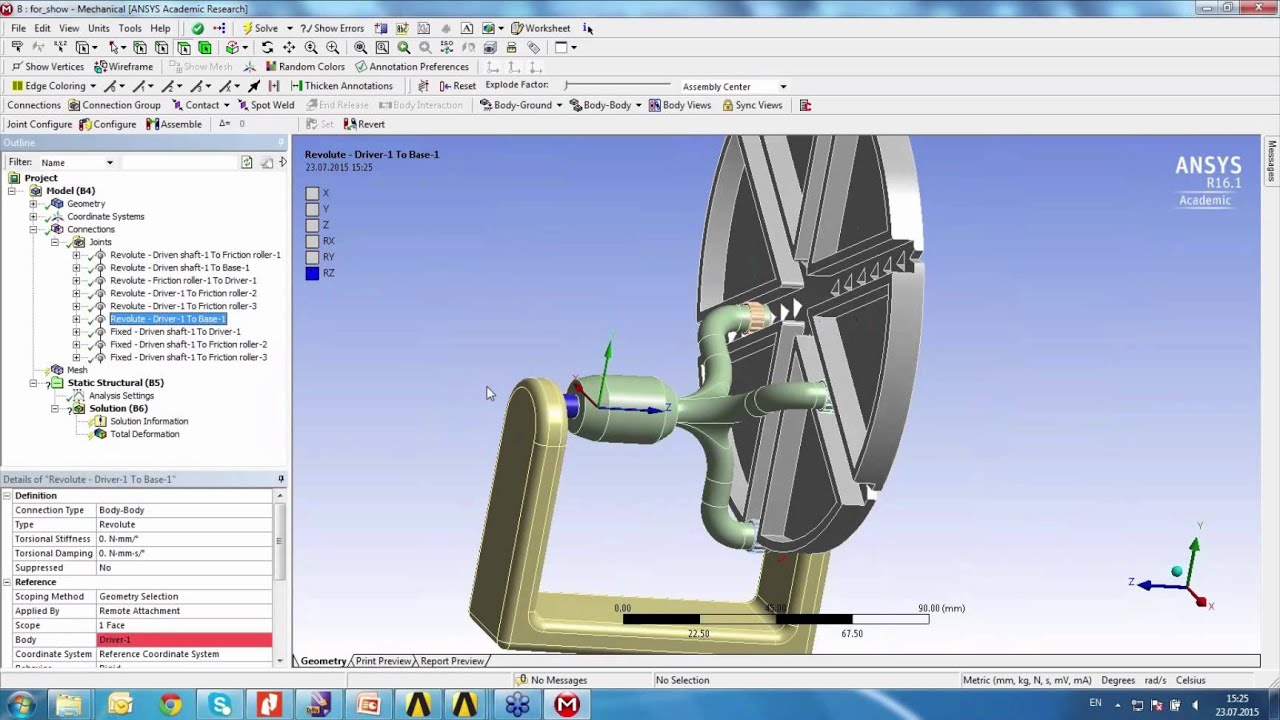Viewport: 1280px width, 720px height.
Task: Toggle Wireframe display mode
Action: 123,67
